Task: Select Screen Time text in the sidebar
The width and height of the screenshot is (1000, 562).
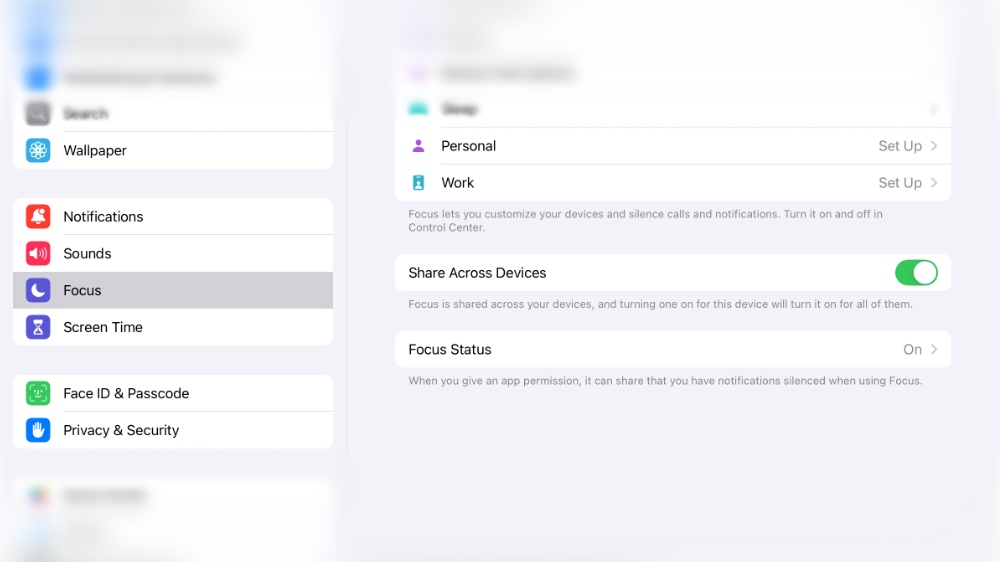Action: pos(103,327)
